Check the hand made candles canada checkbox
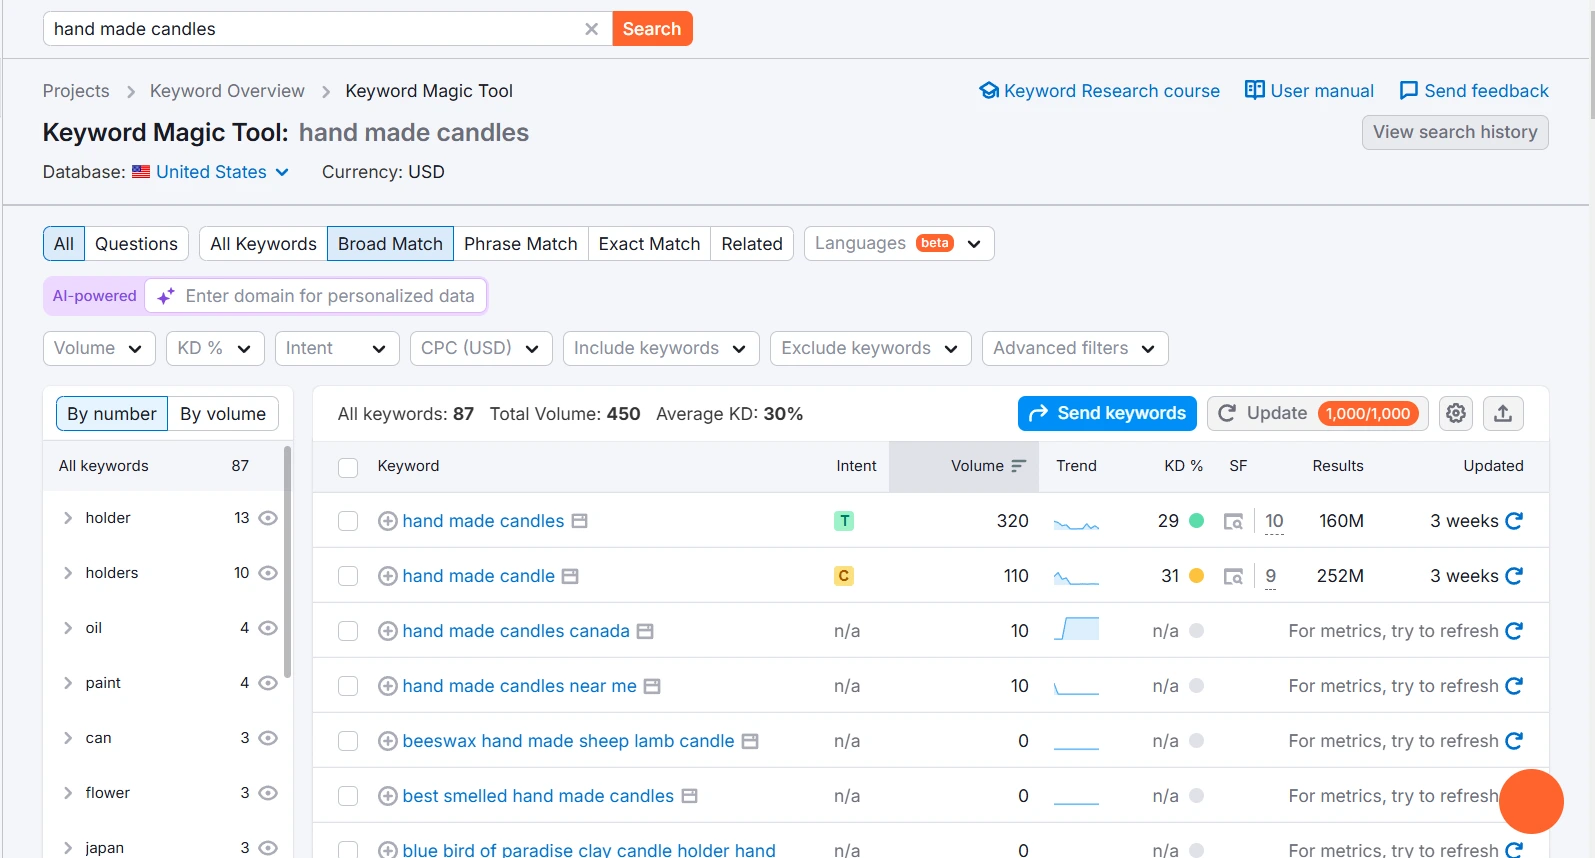Viewport: 1595px width, 858px height. [348, 631]
